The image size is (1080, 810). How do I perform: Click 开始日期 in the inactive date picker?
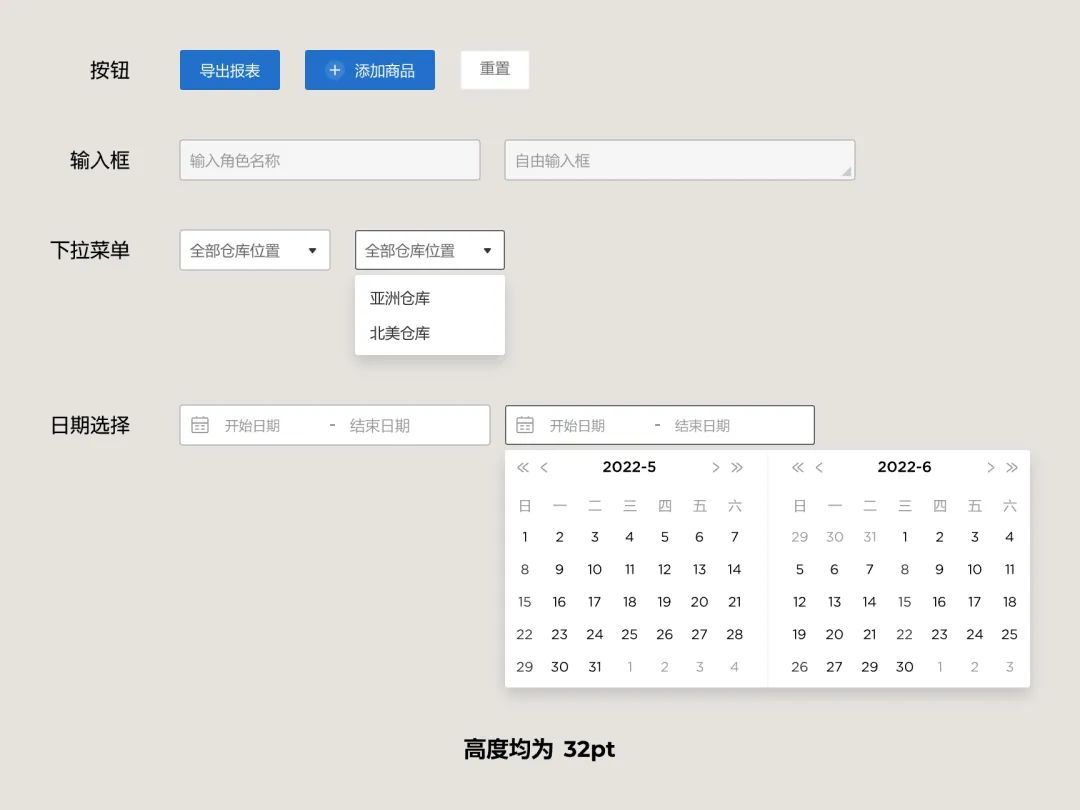pyautogui.click(x=252, y=426)
